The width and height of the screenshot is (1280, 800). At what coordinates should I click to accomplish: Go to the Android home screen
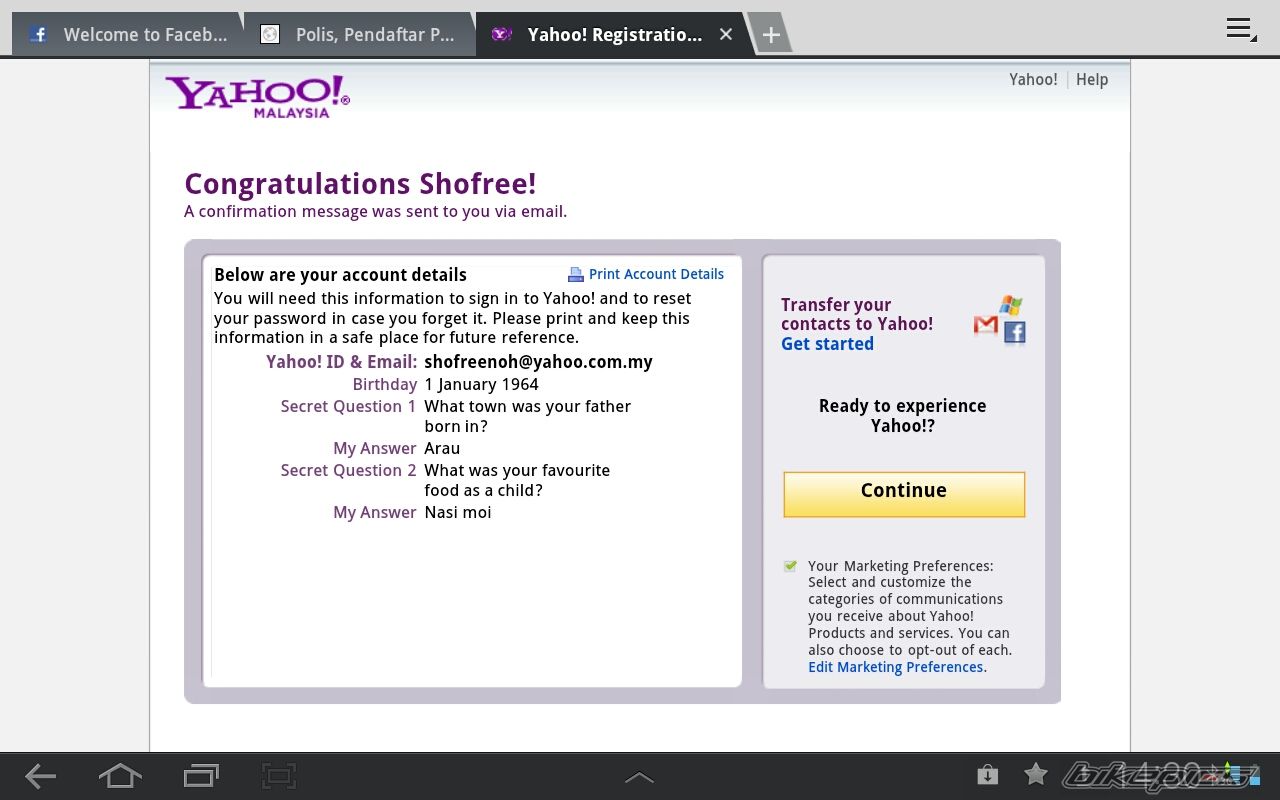pos(120,776)
